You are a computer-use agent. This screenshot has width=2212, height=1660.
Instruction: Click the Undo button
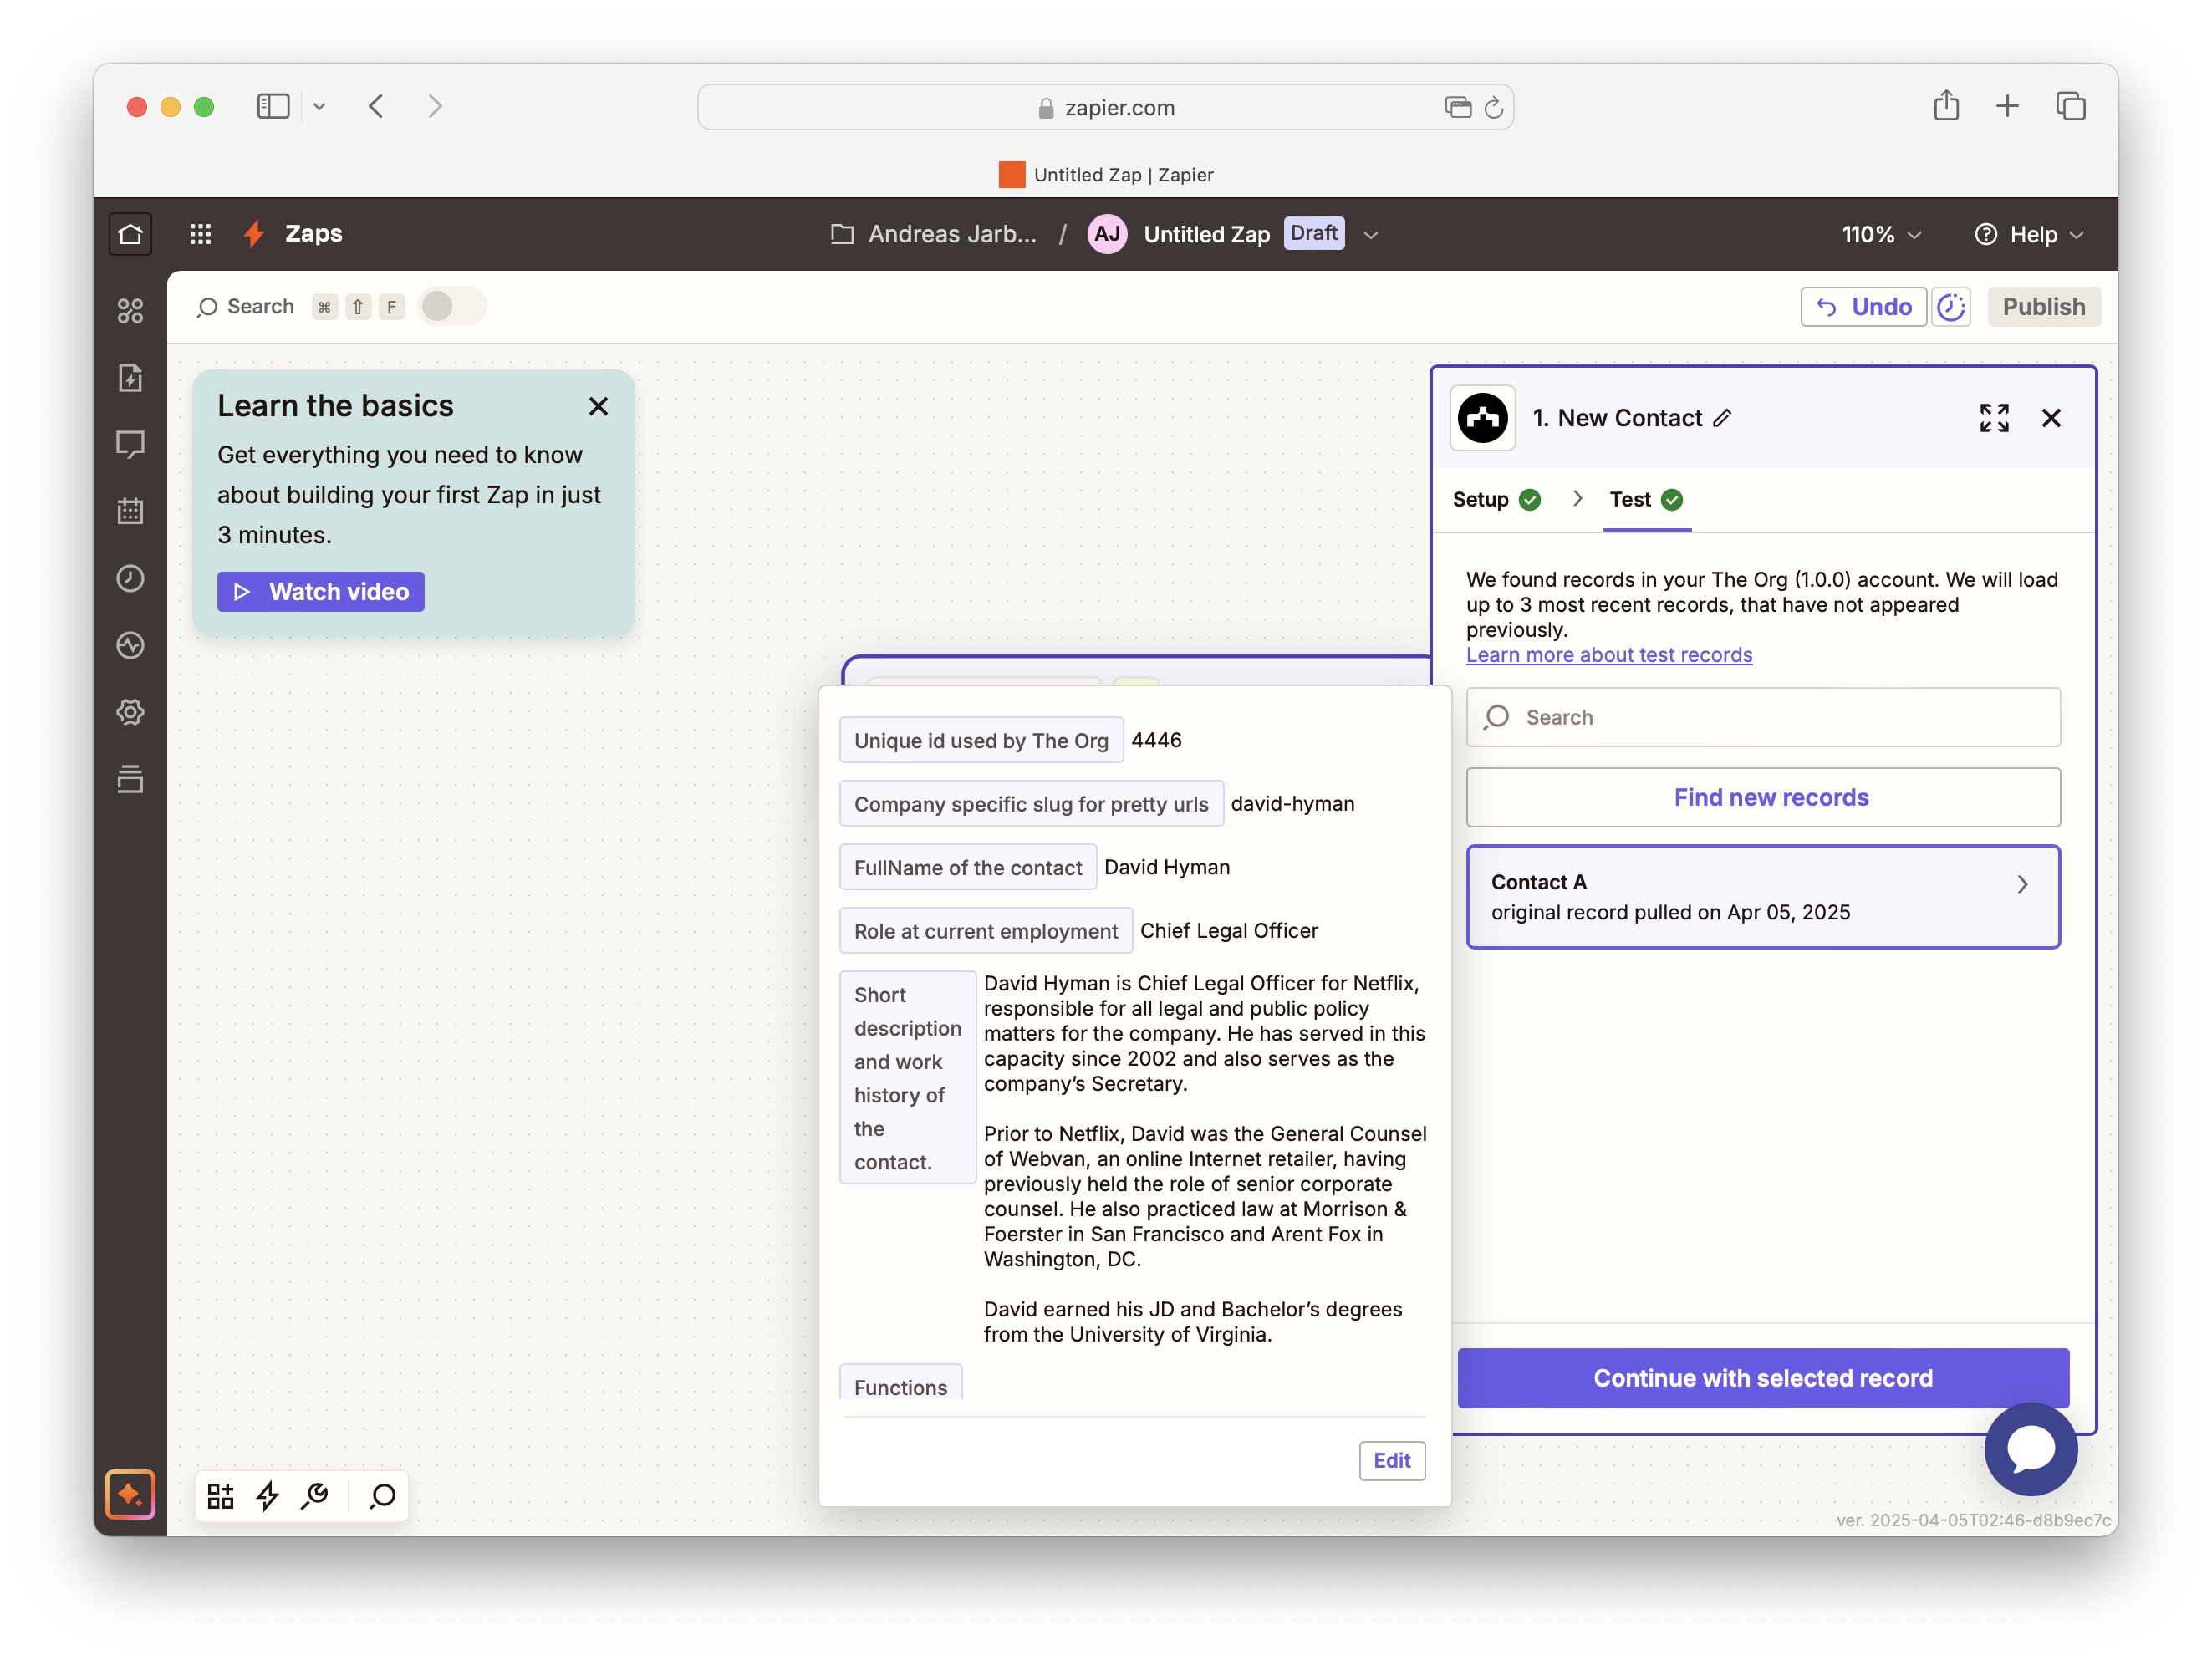coord(1863,307)
